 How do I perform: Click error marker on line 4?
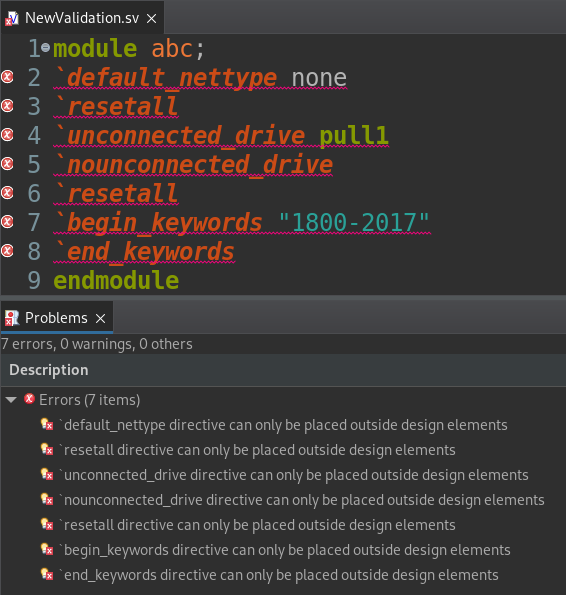coord(7,135)
